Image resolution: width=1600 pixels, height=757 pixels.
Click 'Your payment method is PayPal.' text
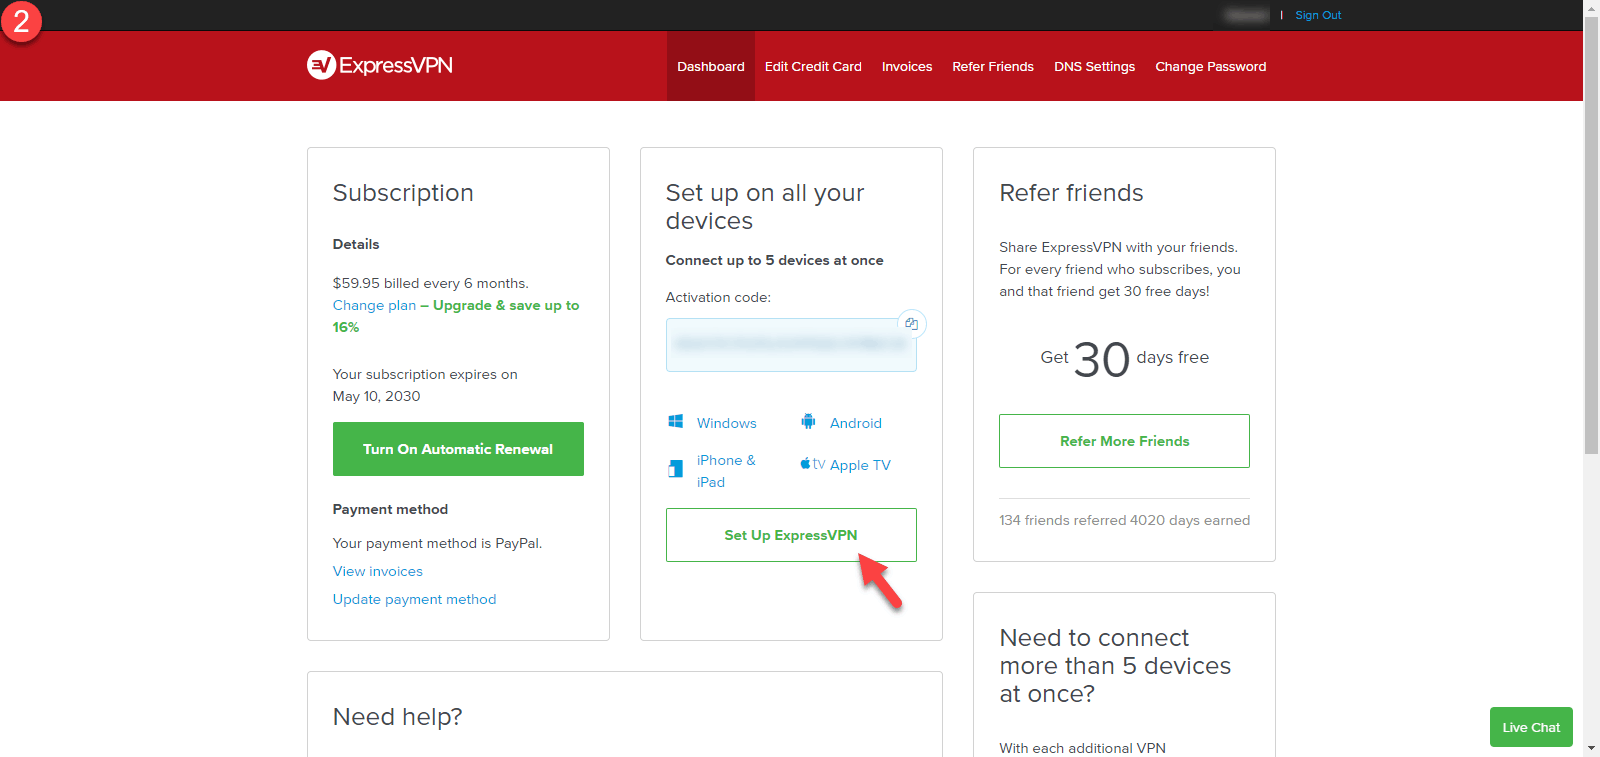point(437,543)
